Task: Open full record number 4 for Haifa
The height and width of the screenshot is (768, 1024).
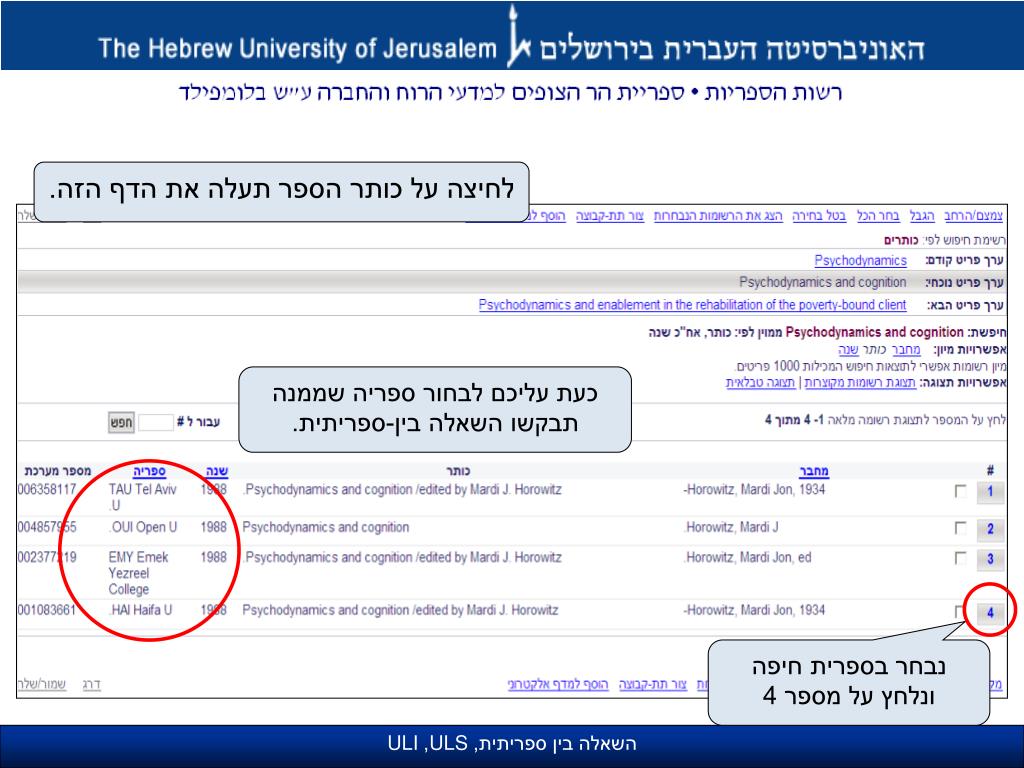Action: click(x=990, y=613)
